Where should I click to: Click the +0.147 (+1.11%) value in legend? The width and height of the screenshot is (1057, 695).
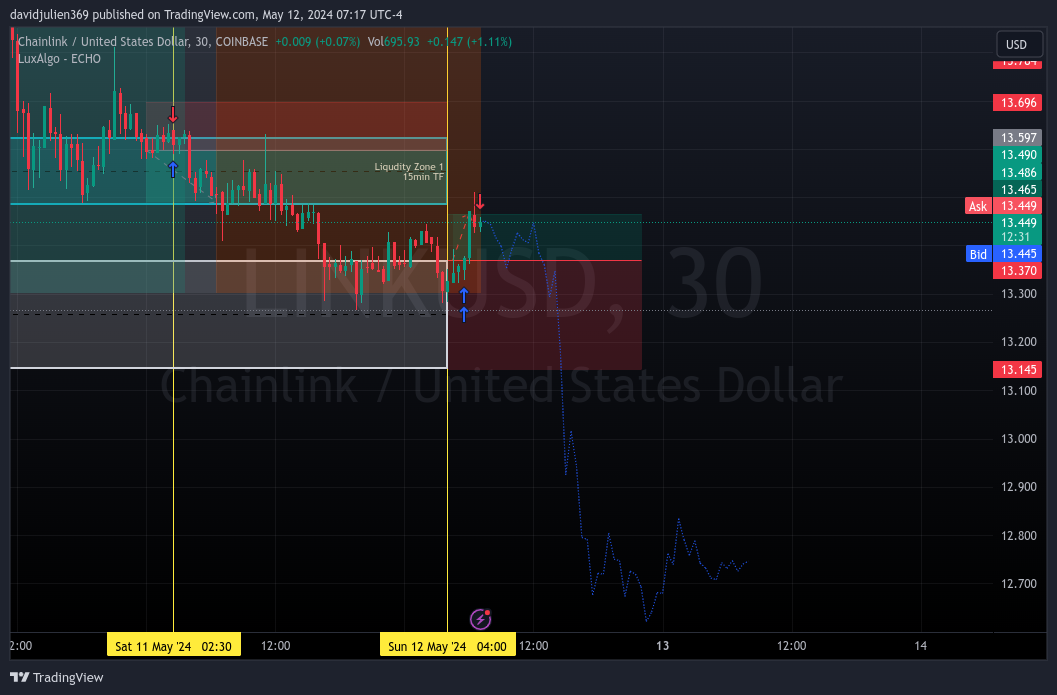click(x=469, y=42)
